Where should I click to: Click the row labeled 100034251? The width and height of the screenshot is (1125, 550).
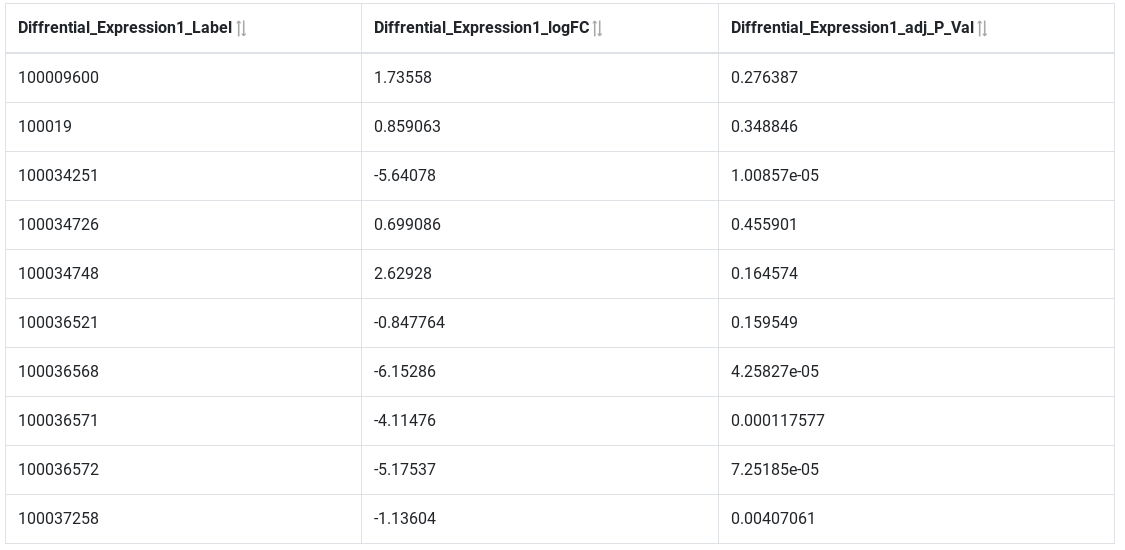click(560, 176)
